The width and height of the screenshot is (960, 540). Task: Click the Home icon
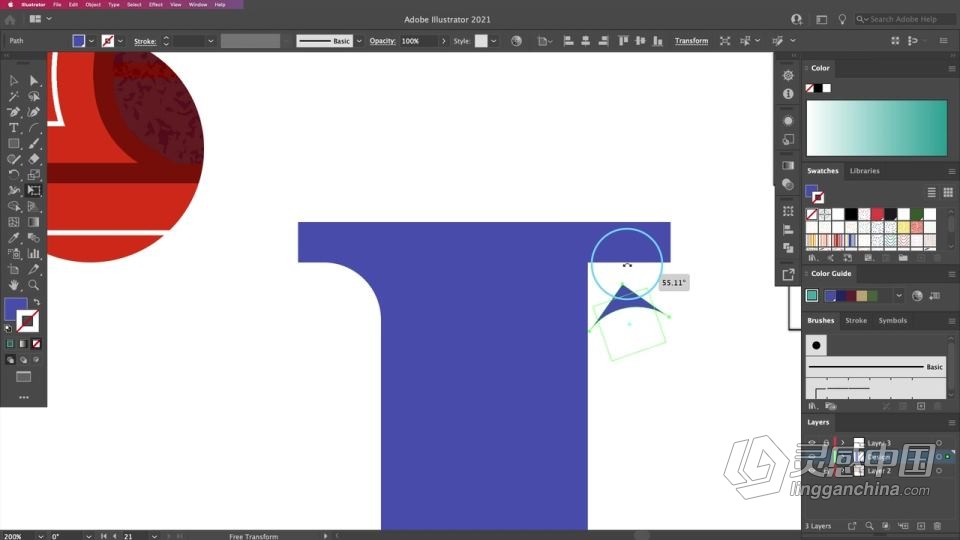click(x=10, y=20)
